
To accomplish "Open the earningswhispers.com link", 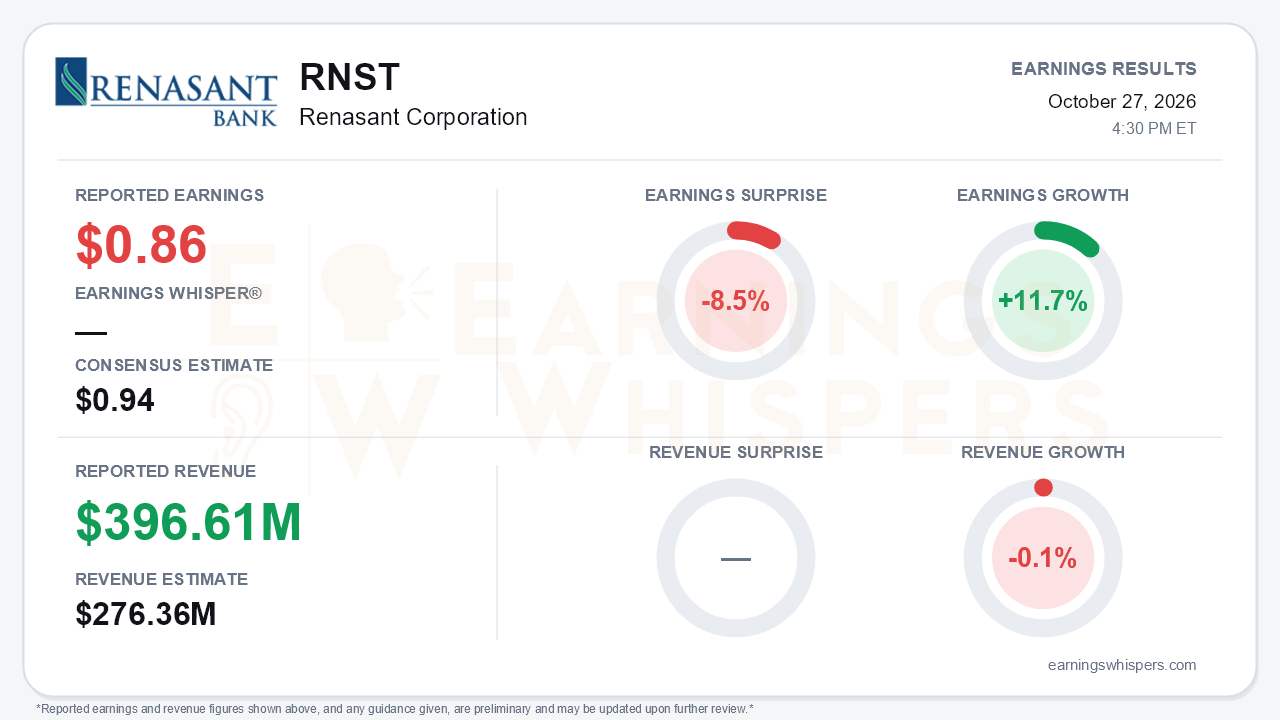I will (1122, 665).
